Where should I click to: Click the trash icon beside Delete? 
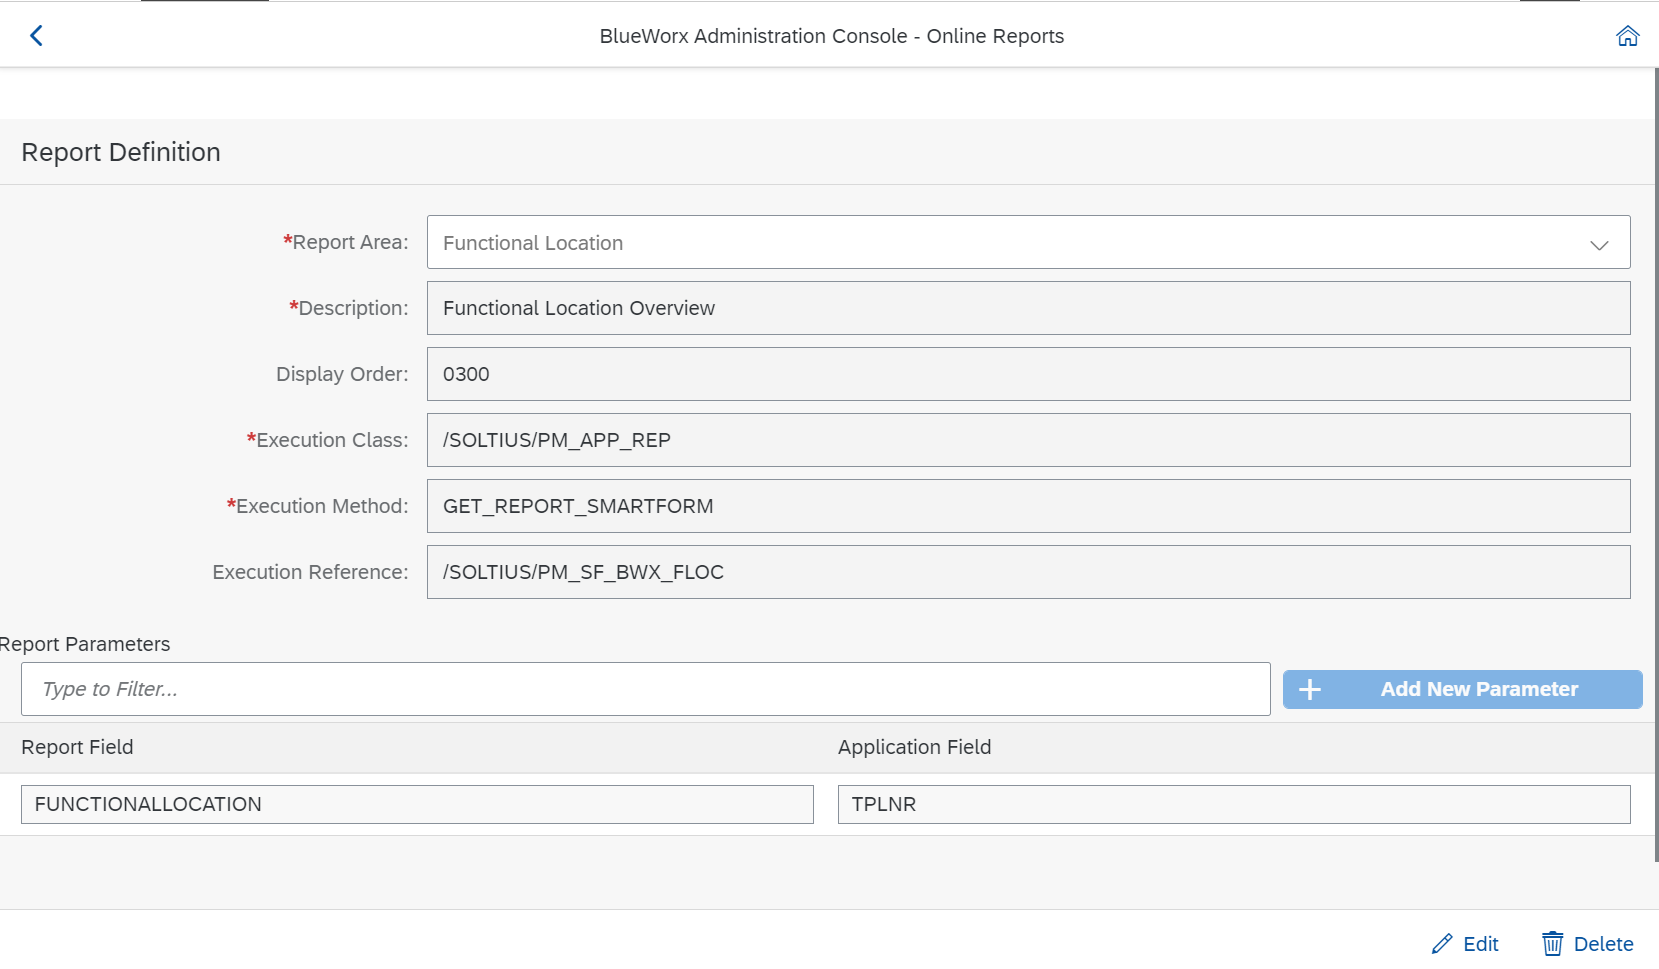(1552, 944)
